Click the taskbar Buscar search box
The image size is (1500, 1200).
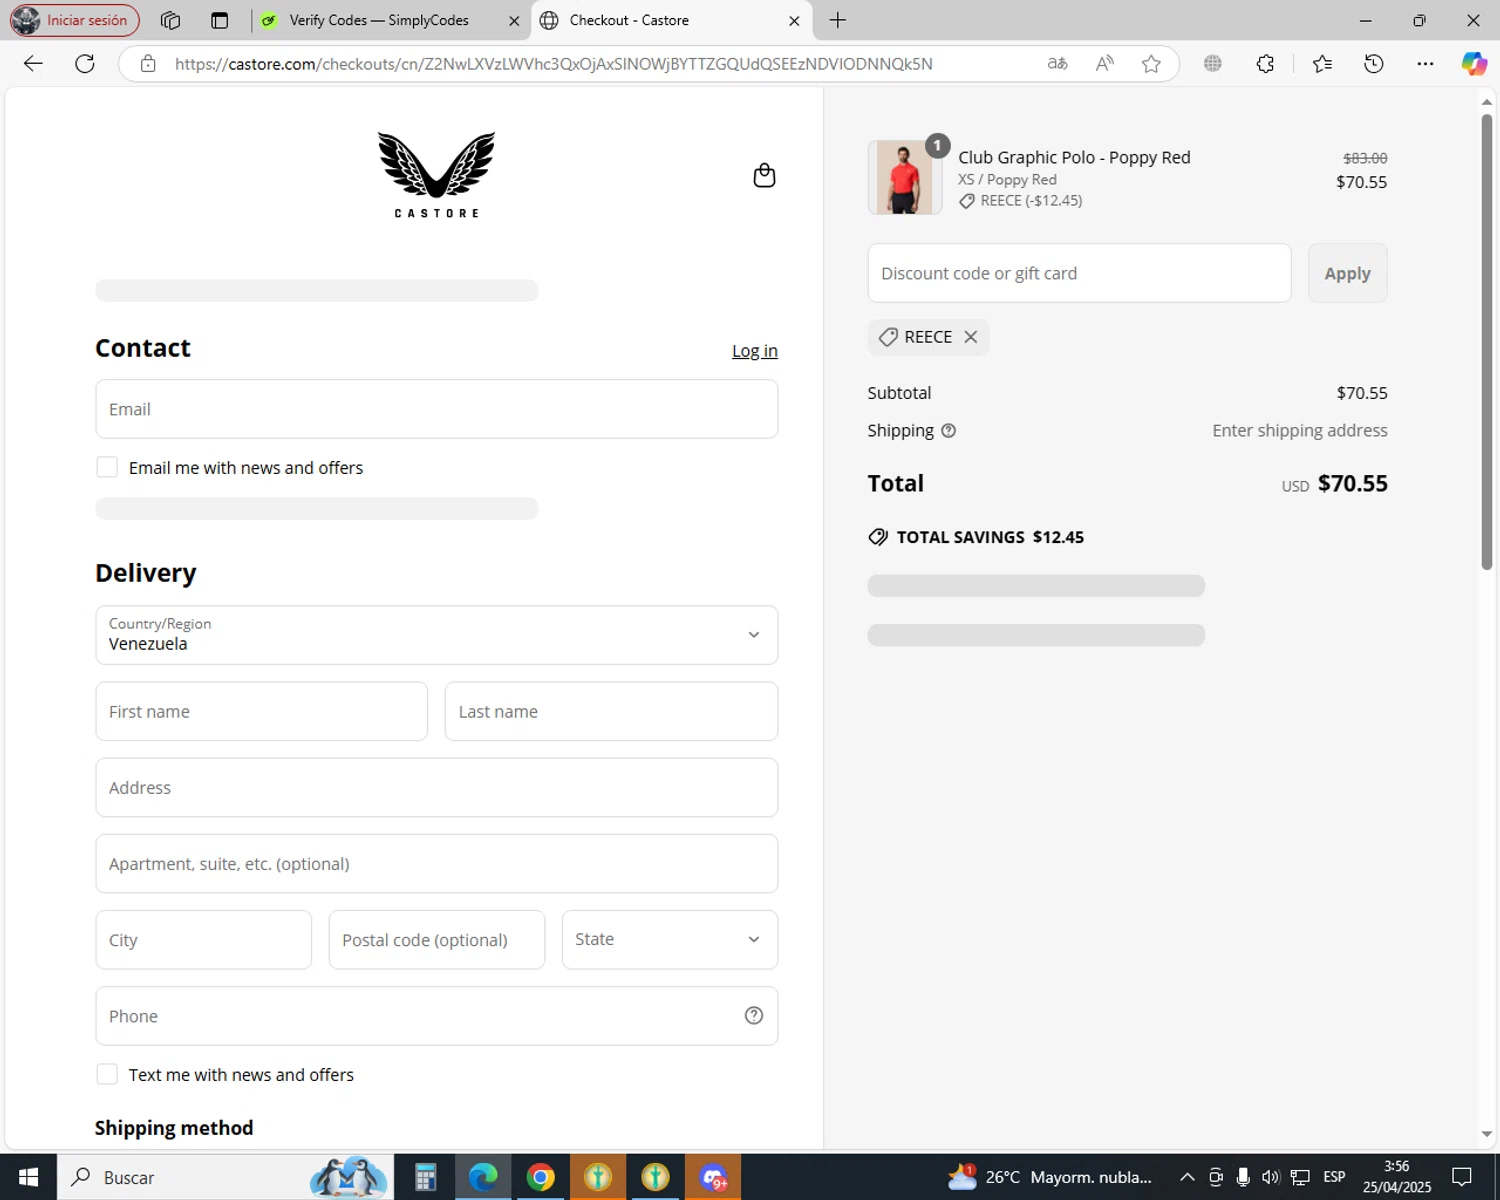tap(224, 1177)
